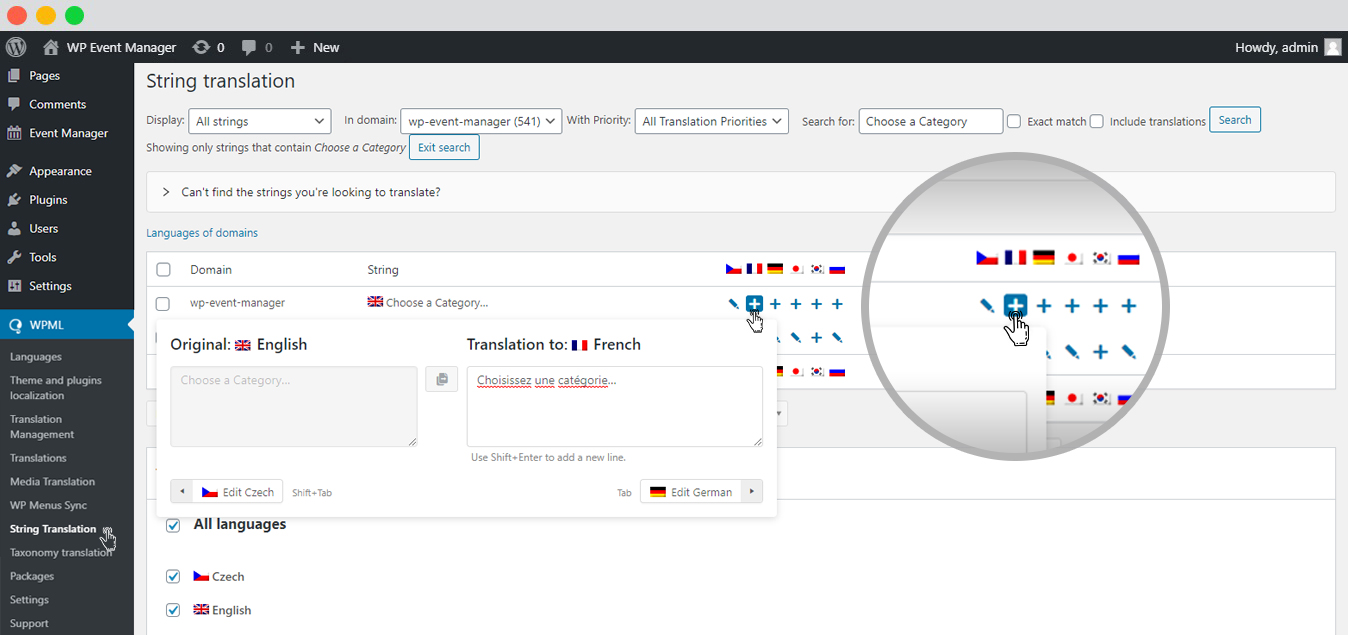Add Russian translation plus for Choose a Category
Viewport: 1348px width, 635px height.
tap(837, 304)
